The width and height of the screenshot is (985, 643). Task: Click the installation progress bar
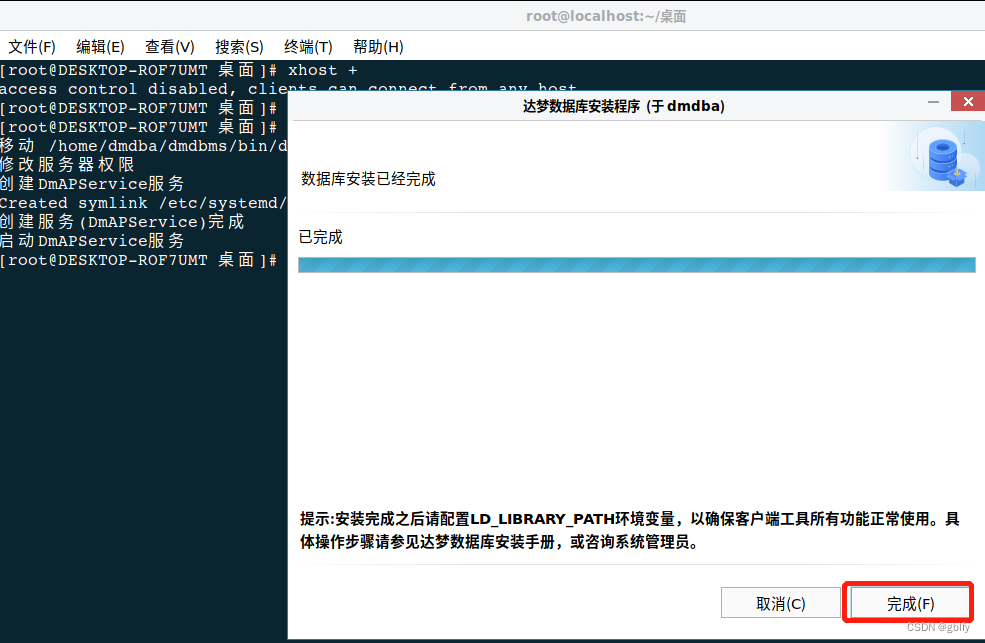tap(636, 265)
